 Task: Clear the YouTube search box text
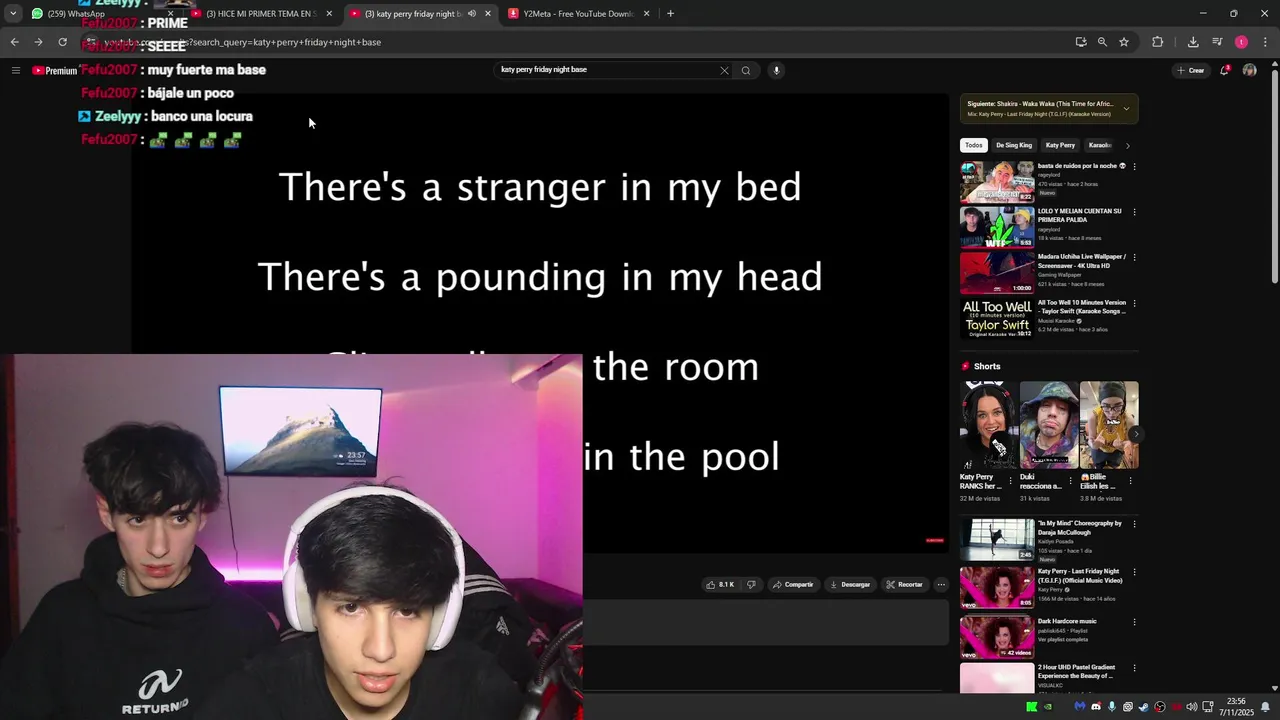724,70
